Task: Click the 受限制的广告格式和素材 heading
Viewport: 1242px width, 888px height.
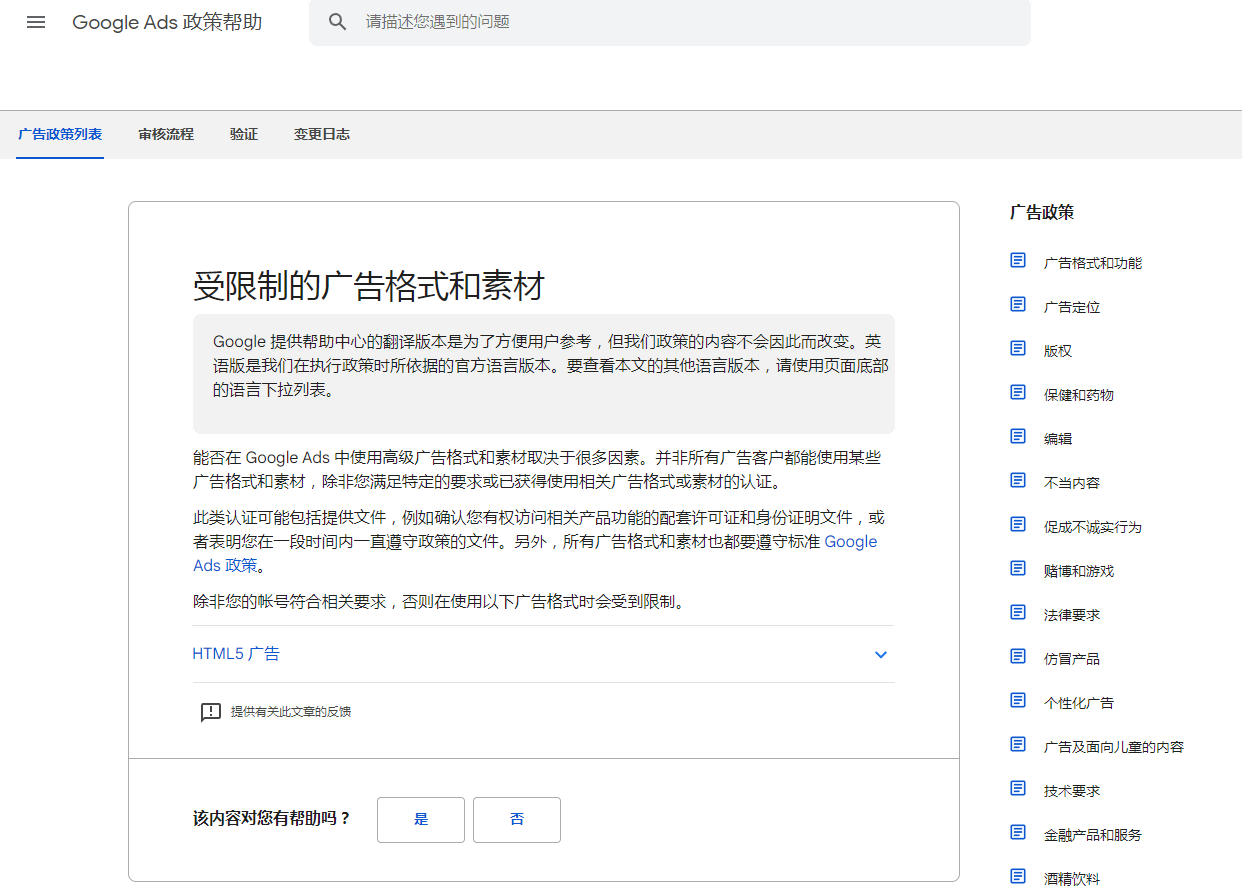Action: (x=369, y=286)
